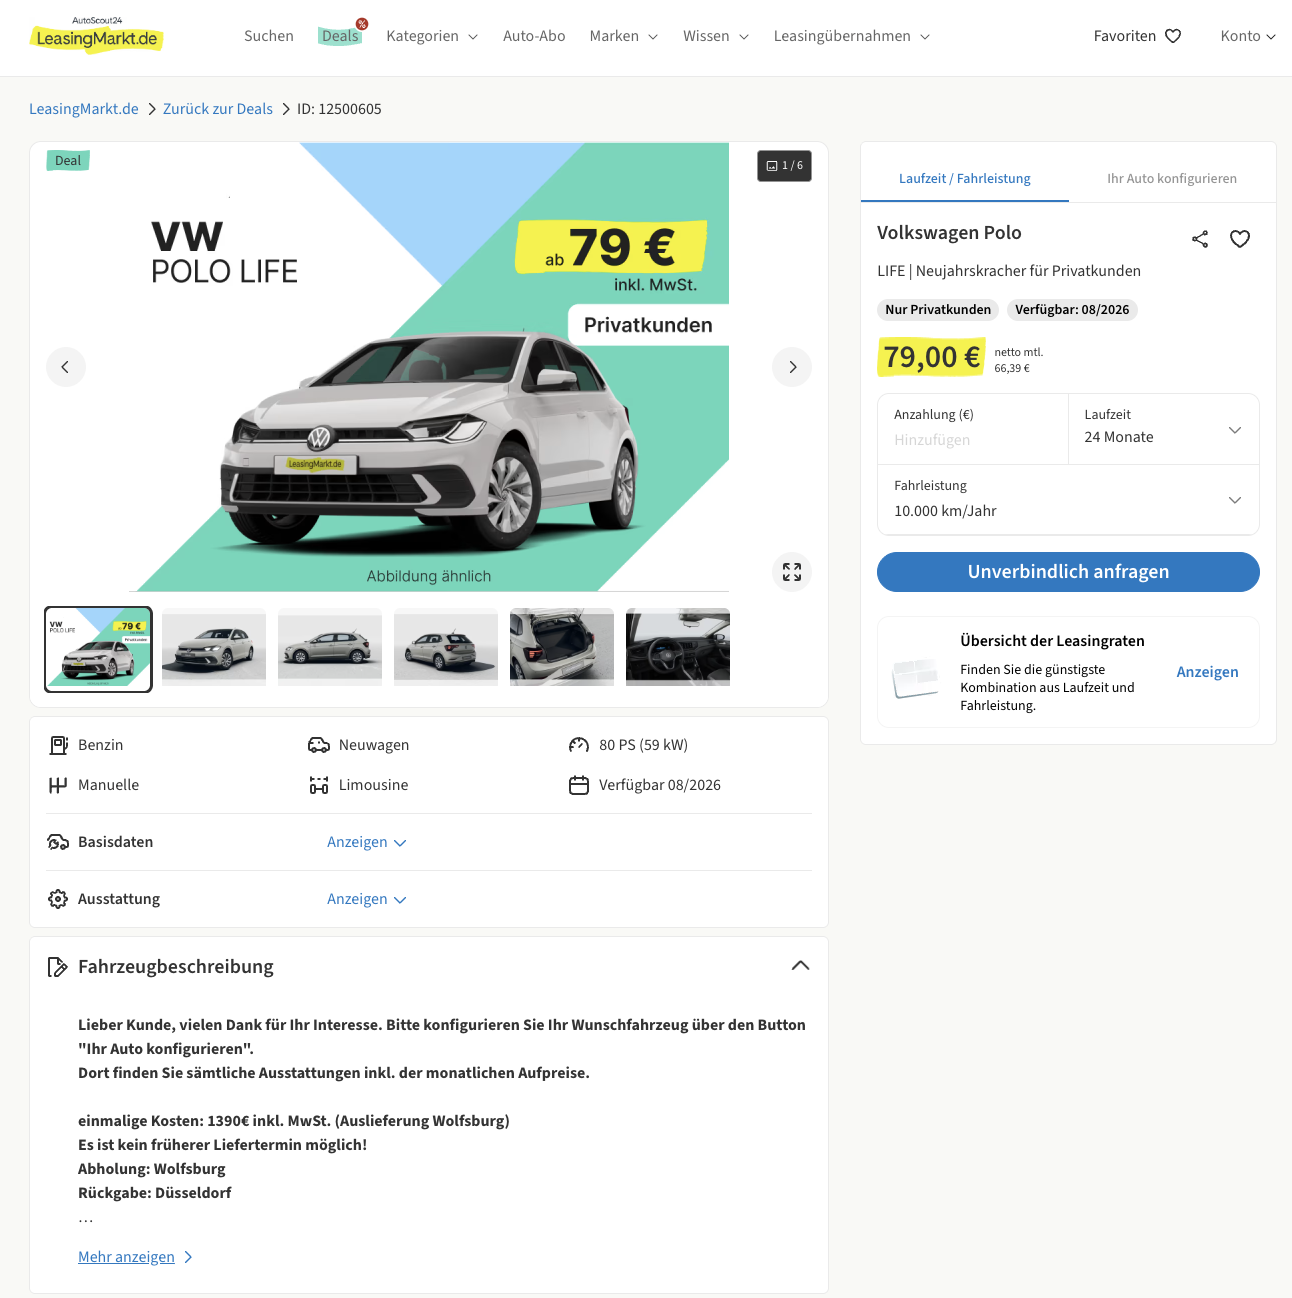The height and width of the screenshot is (1298, 1292).
Task: Collapse the Fahrzeugbeschreibung section
Action: click(x=800, y=966)
